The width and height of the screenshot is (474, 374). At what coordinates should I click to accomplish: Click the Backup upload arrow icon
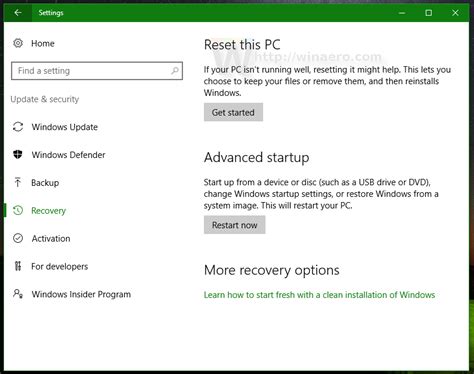point(18,182)
